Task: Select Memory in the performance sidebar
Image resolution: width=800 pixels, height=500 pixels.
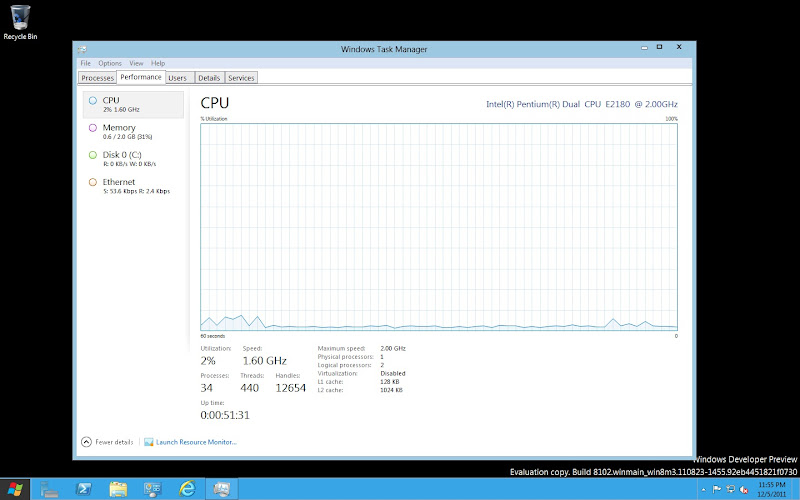Action: pos(133,132)
